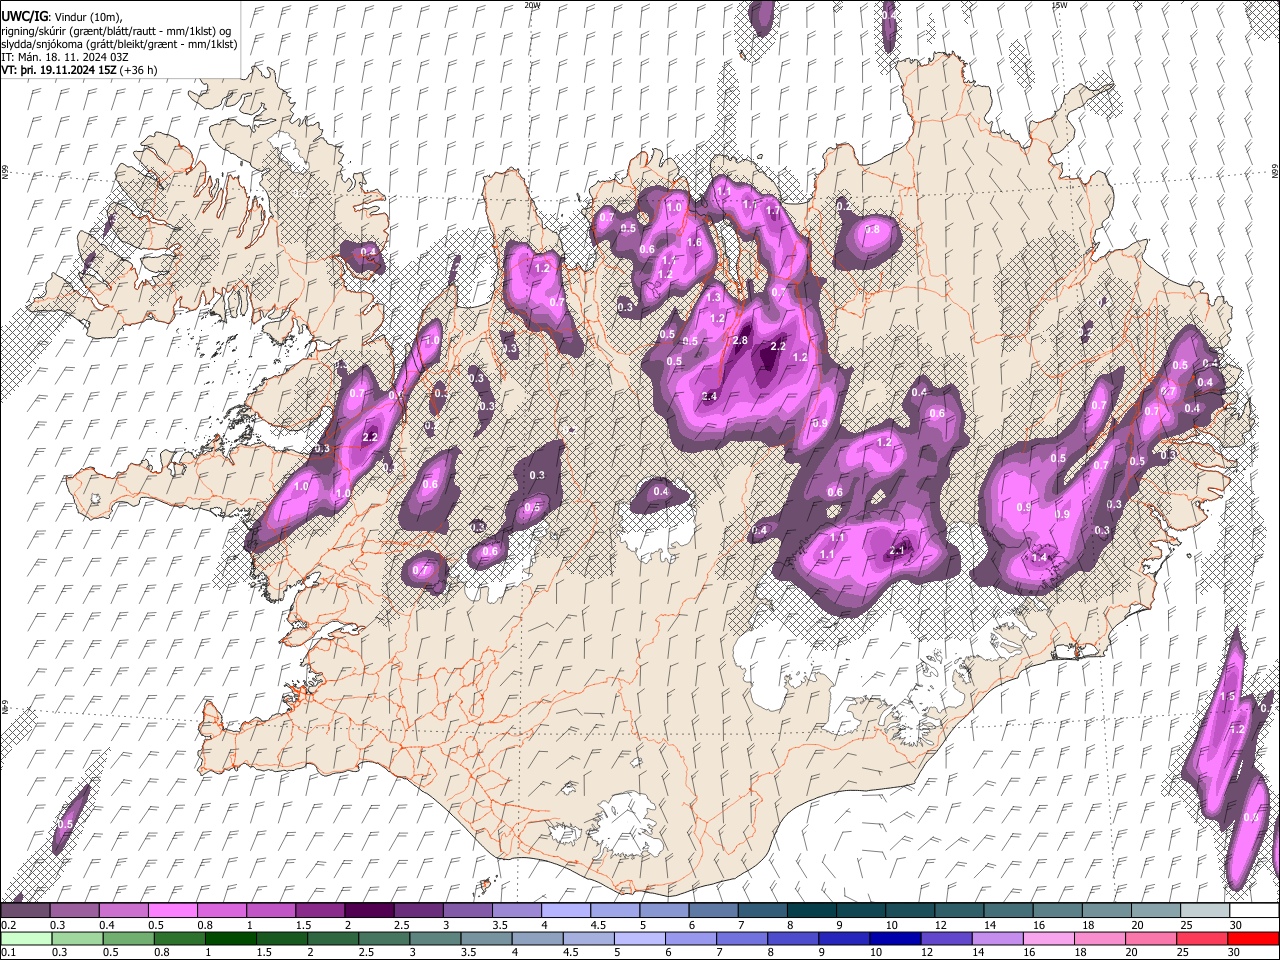Screen dimensions: 1280x960
Task: Pick the upper legend swatch for 0.2–0.3
Action: click(25, 910)
